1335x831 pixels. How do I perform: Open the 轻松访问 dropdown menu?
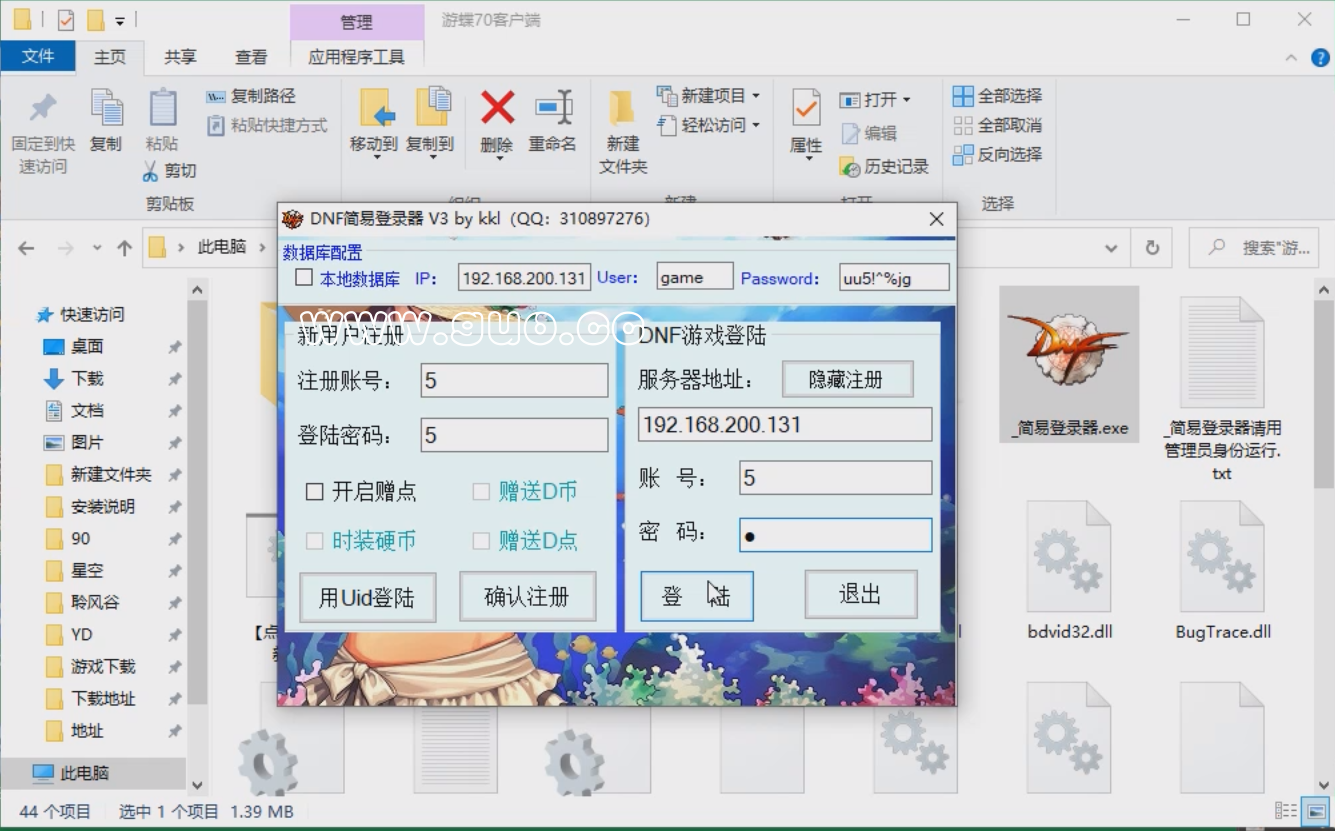[756, 125]
